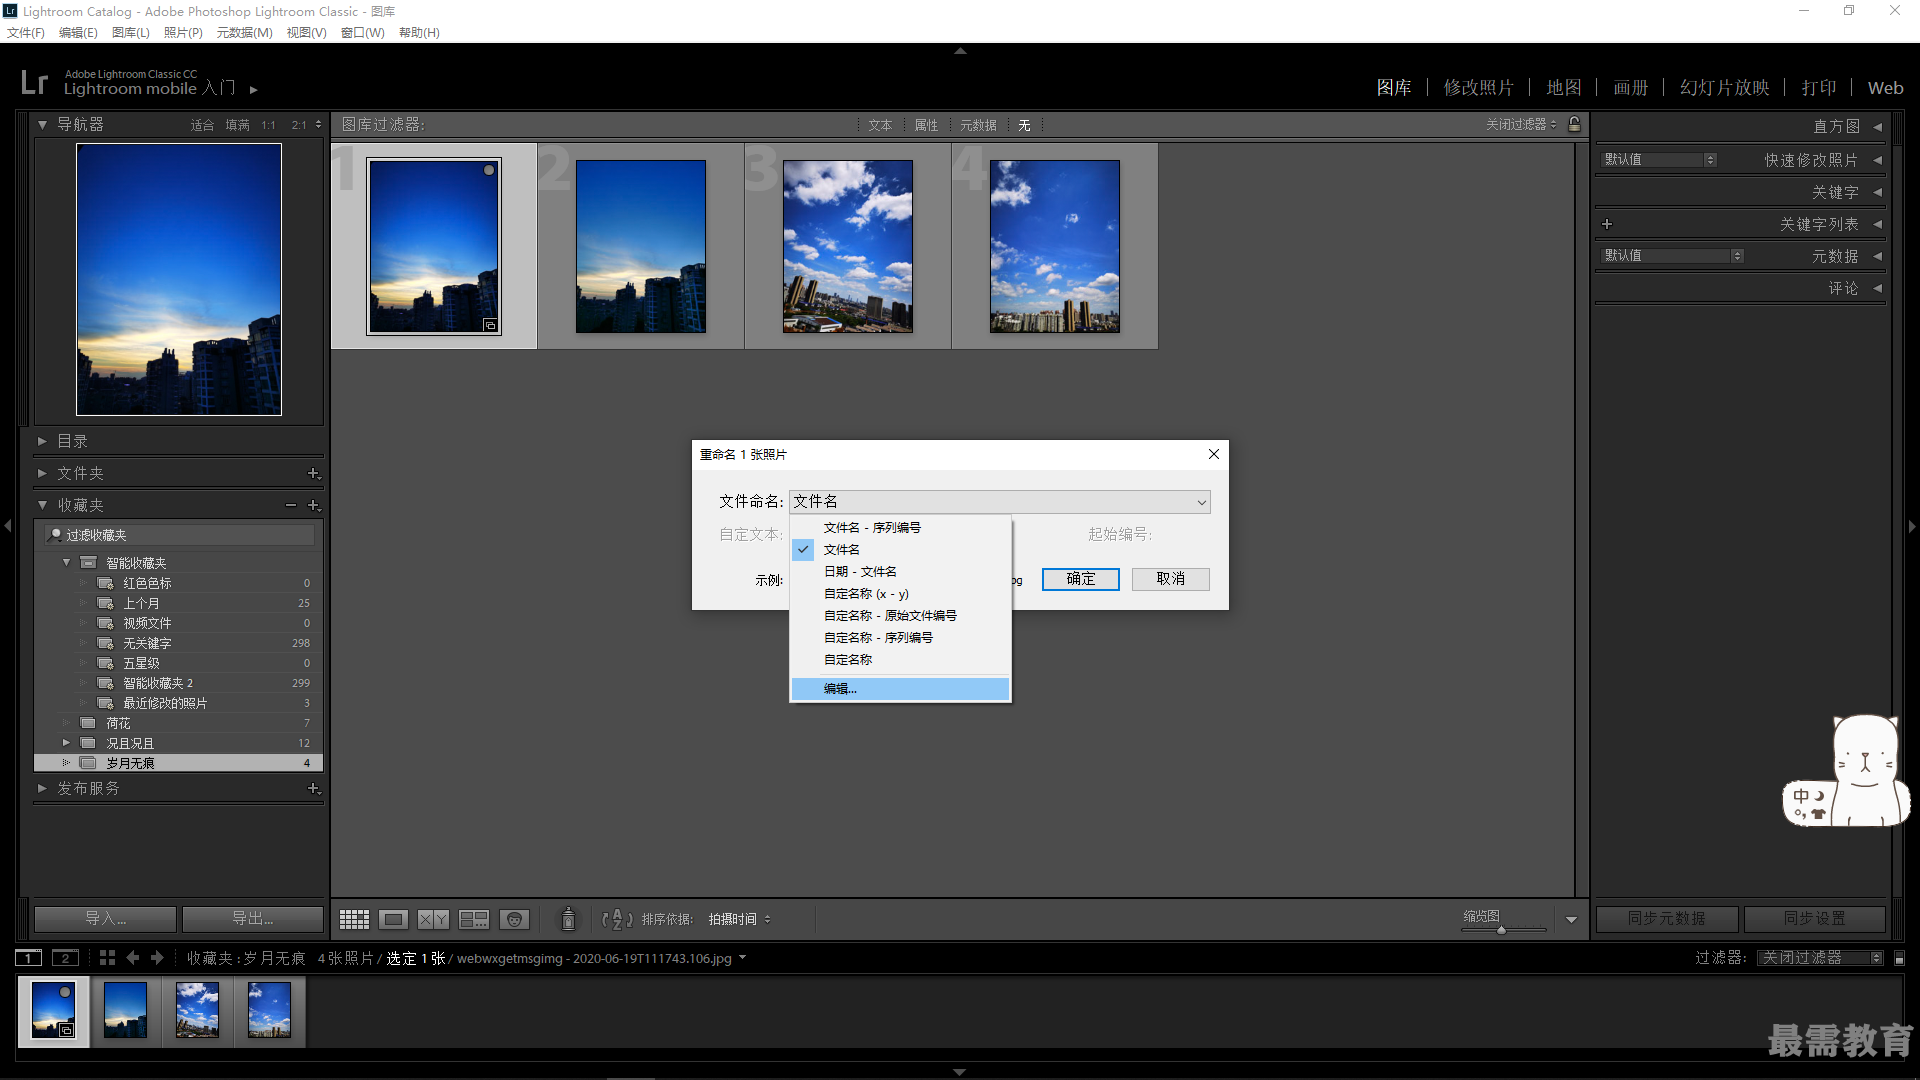
Task: Enable Text (文本) library filter
Action: (880, 125)
